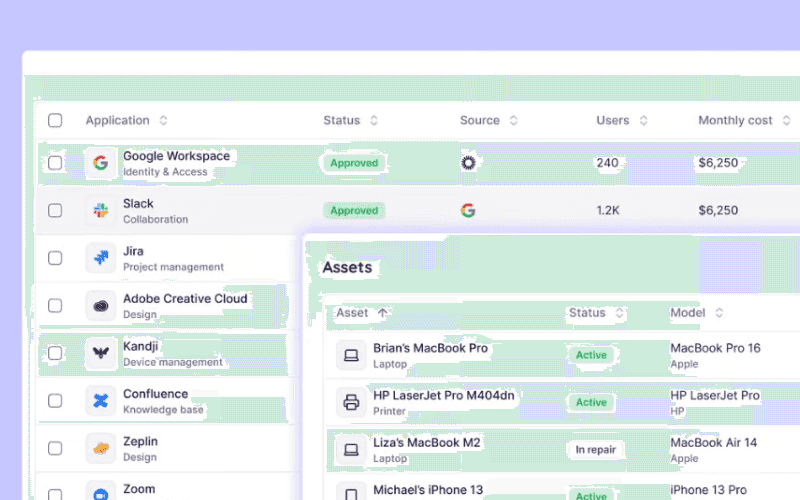Open HP LaserJet Pro M404dn asset

pos(444,395)
